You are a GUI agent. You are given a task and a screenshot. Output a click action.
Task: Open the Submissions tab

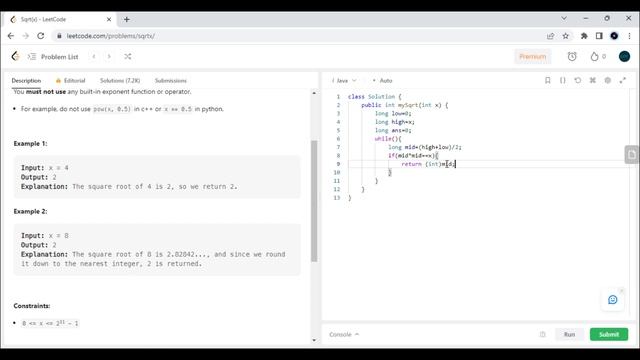click(x=171, y=81)
